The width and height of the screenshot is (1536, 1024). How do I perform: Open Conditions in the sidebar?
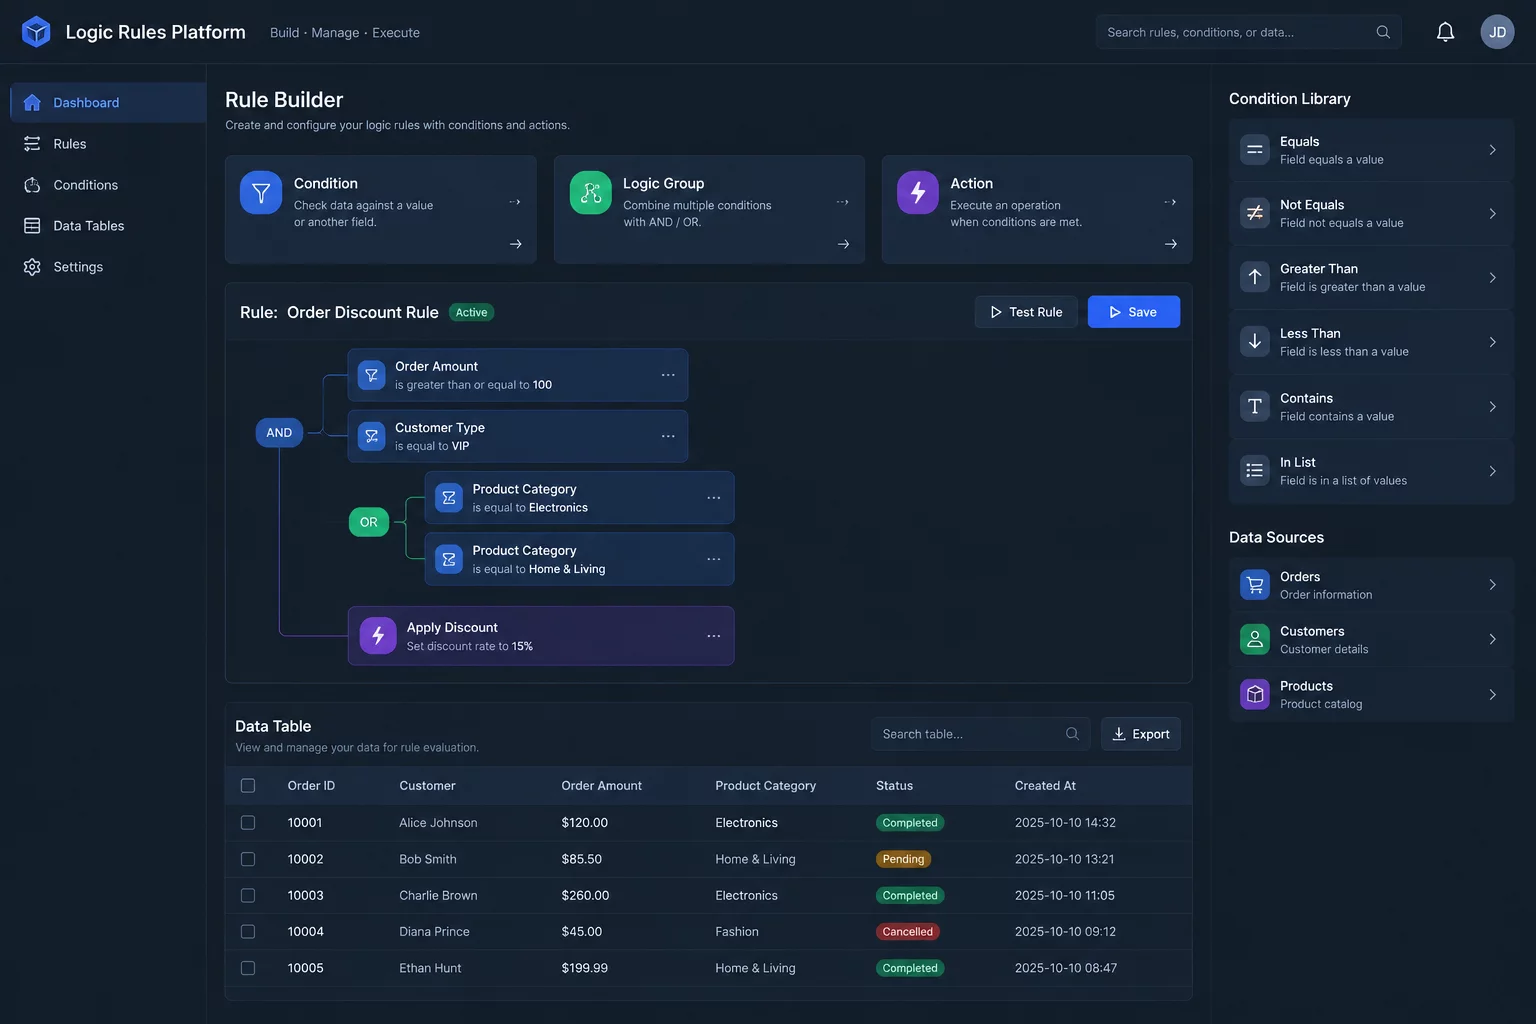pyautogui.click(x=108, y=185)
